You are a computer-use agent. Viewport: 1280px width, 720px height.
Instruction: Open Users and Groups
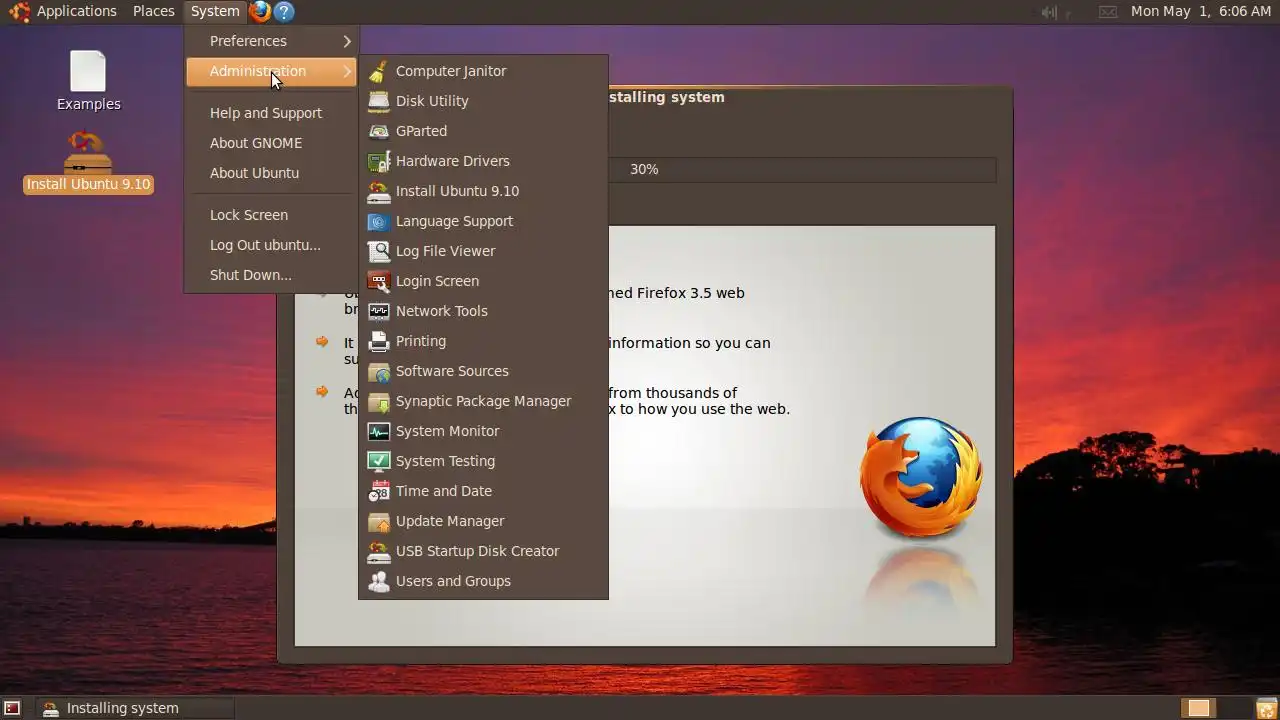[x=483, y=581]
